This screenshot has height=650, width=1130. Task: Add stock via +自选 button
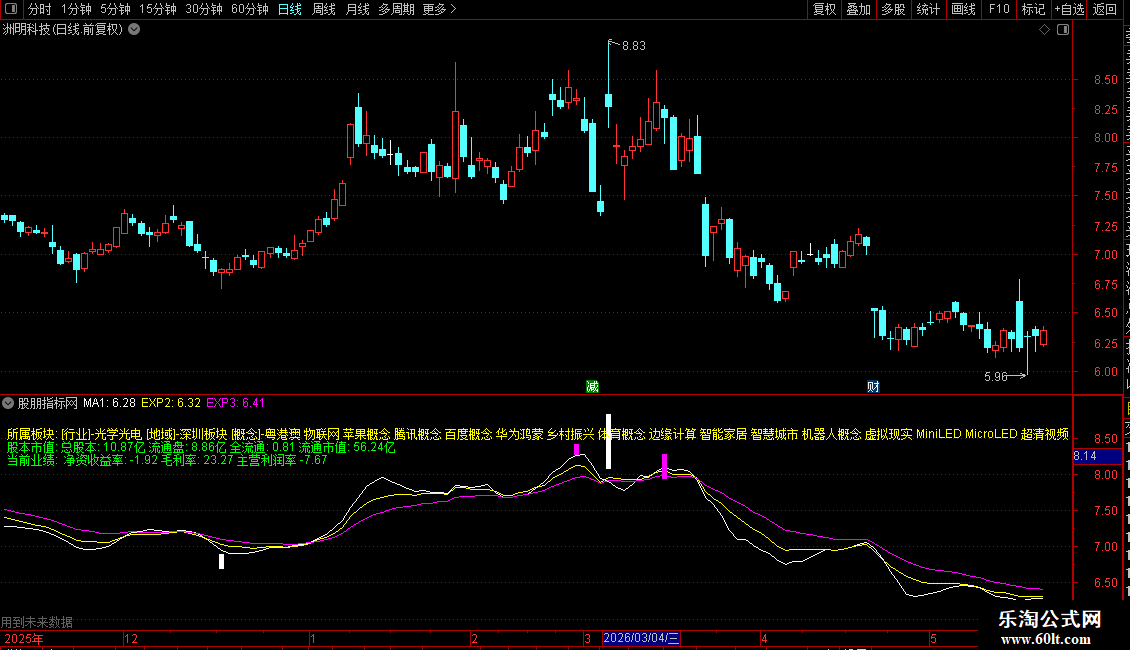pos(1069,9)
